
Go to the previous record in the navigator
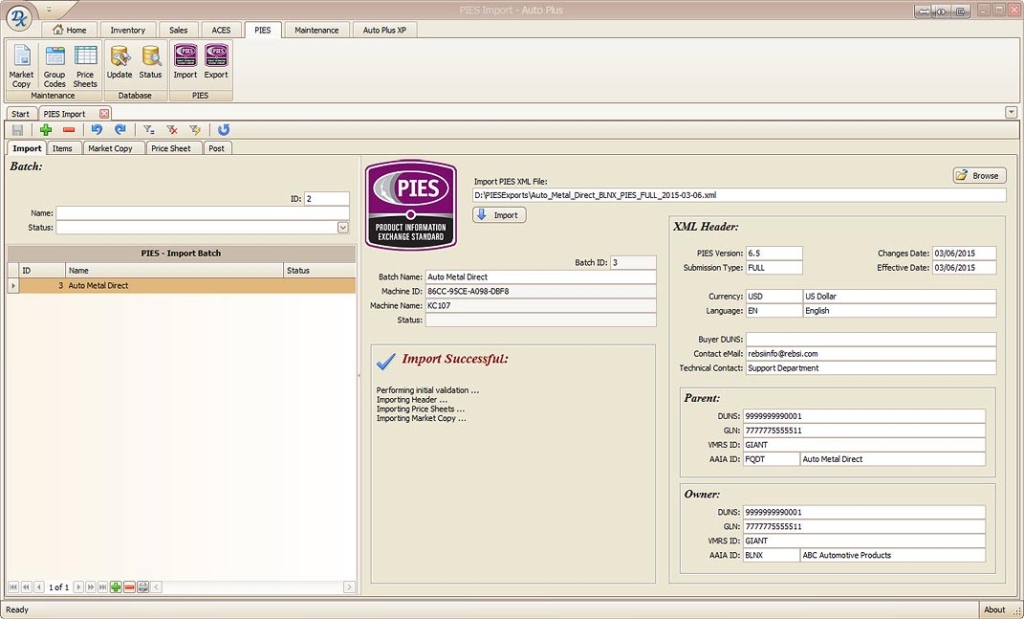point(39,587)
